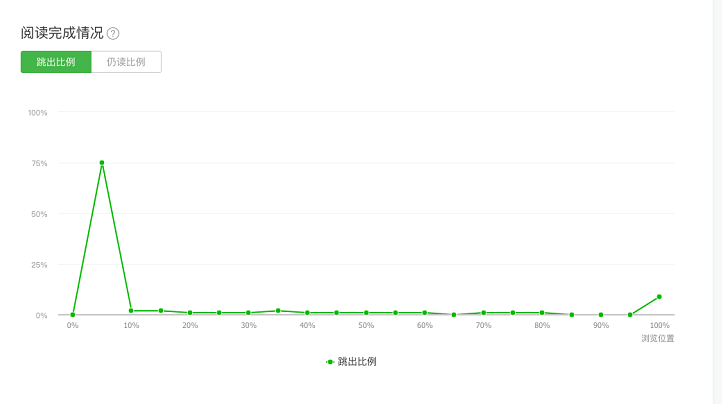Click the 75% peak data point
Viewport: 722px width, 404px height.
(102, 163)
